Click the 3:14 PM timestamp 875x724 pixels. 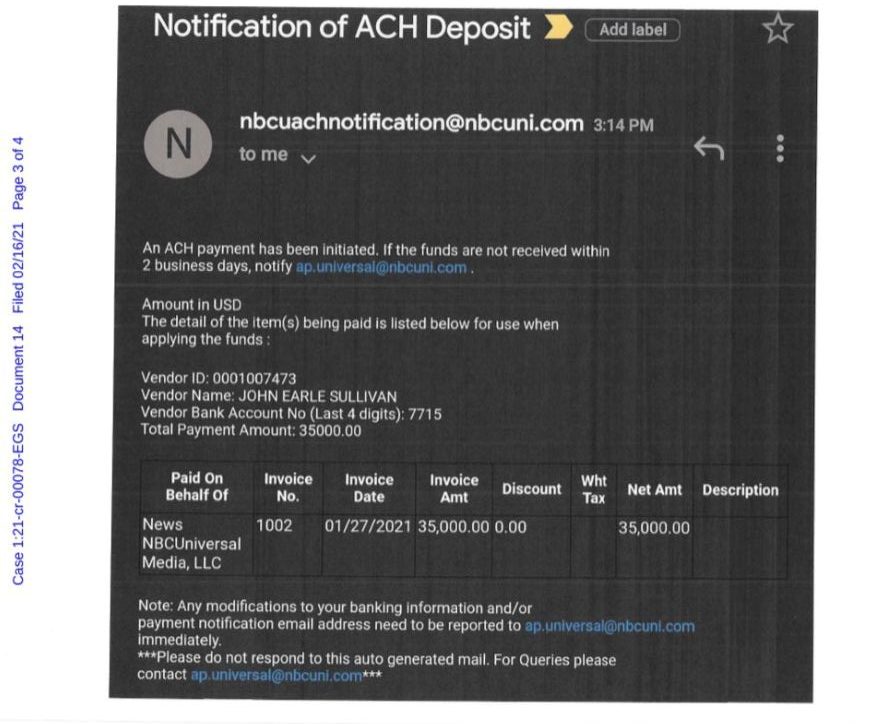pyautogui.click(x=623, y=125)
